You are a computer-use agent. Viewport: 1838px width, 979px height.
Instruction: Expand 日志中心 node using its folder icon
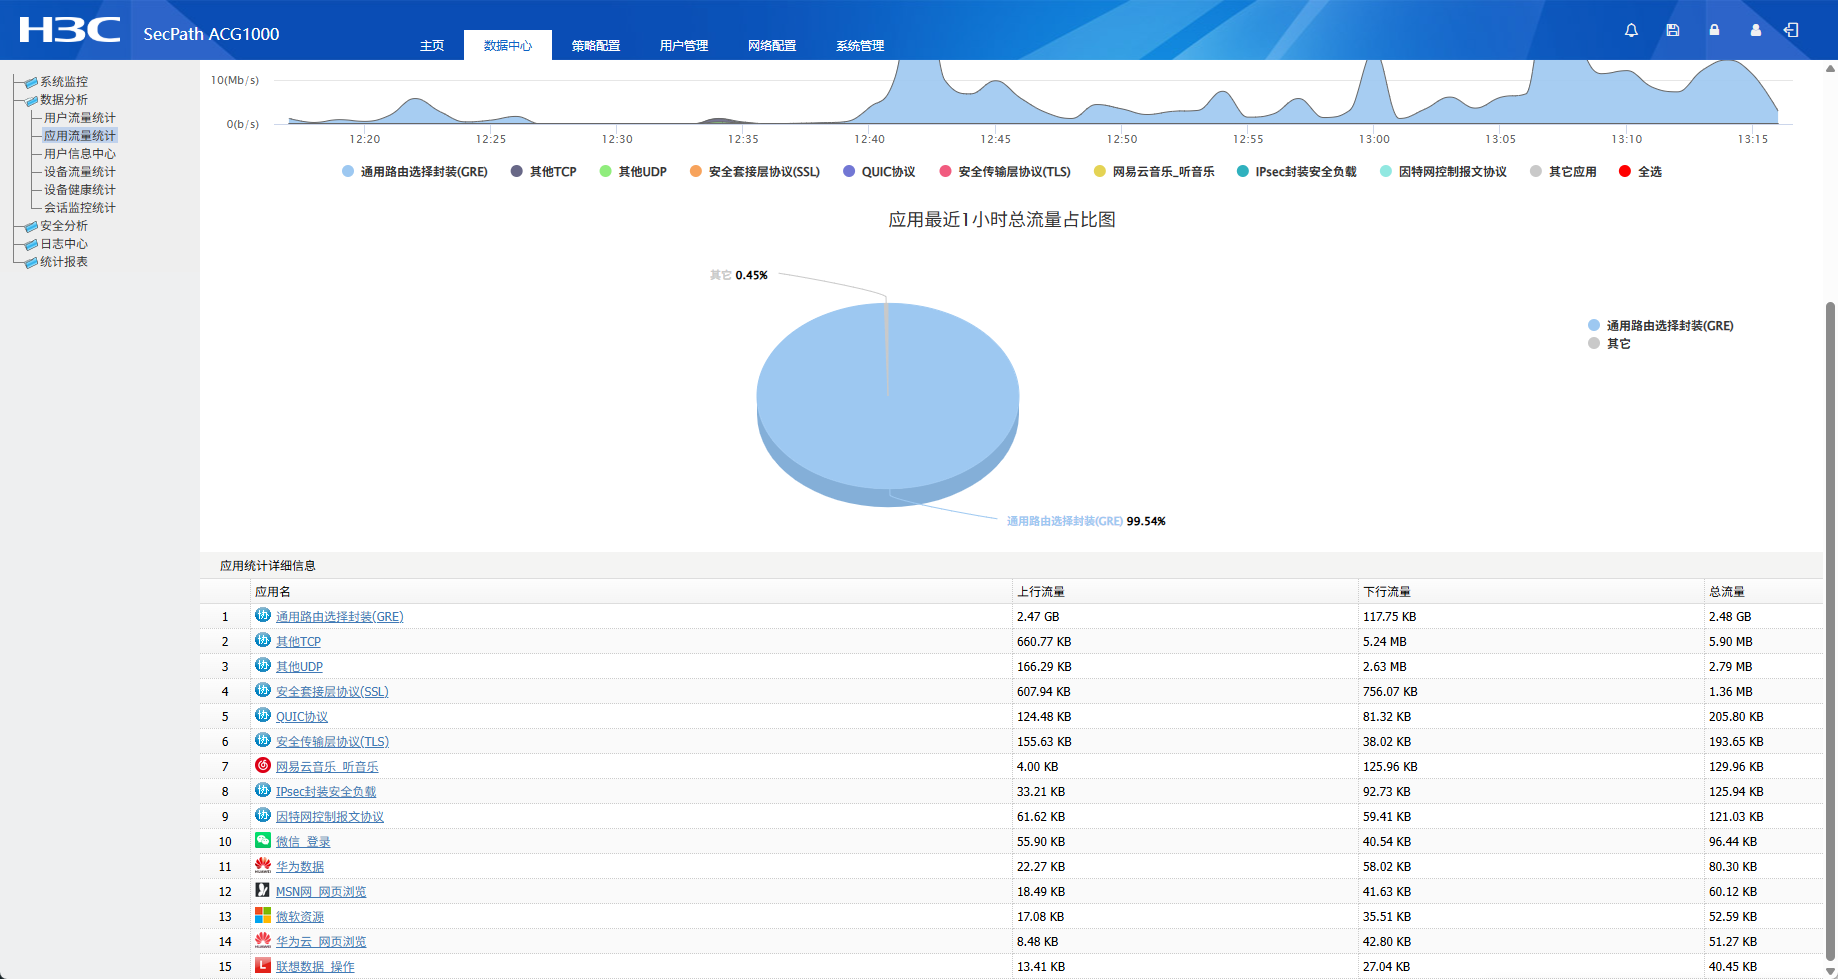point(31,244)
